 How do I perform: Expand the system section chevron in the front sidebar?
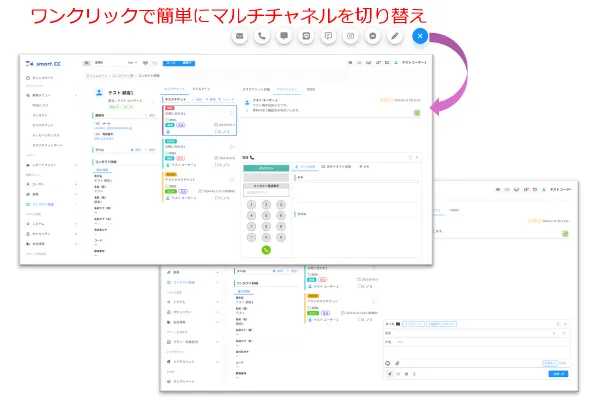76,224
